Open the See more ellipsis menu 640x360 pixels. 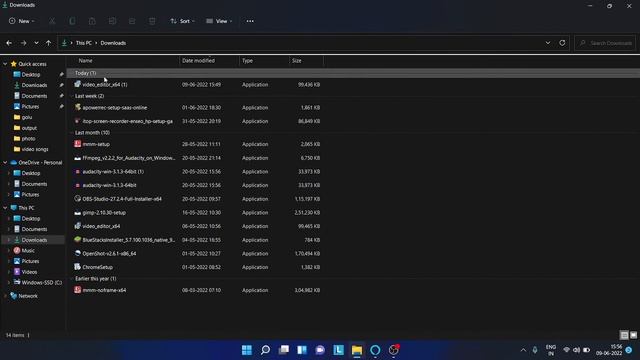click(x=250, y=21)
